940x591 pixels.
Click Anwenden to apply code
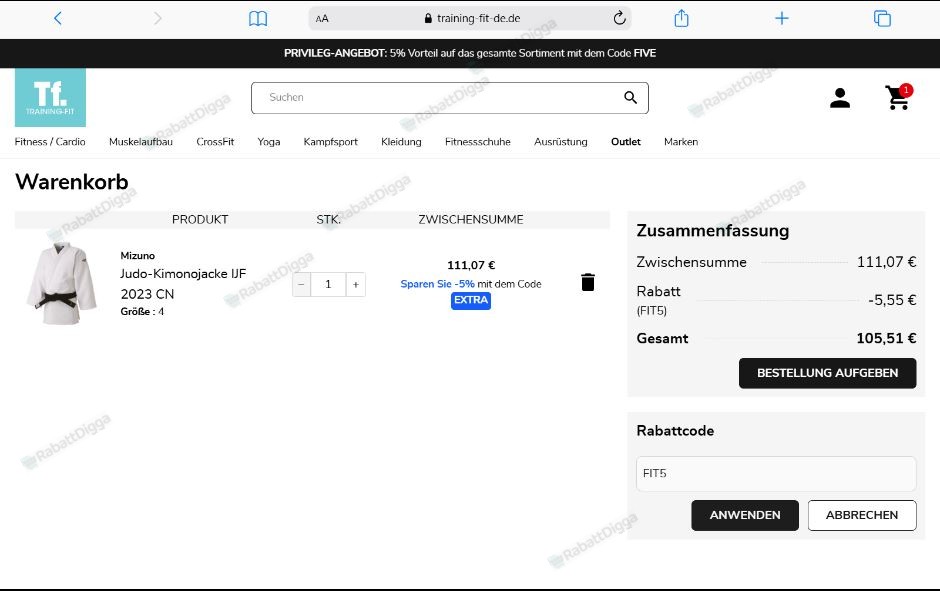pyautogui.click(x=745, y=515)
